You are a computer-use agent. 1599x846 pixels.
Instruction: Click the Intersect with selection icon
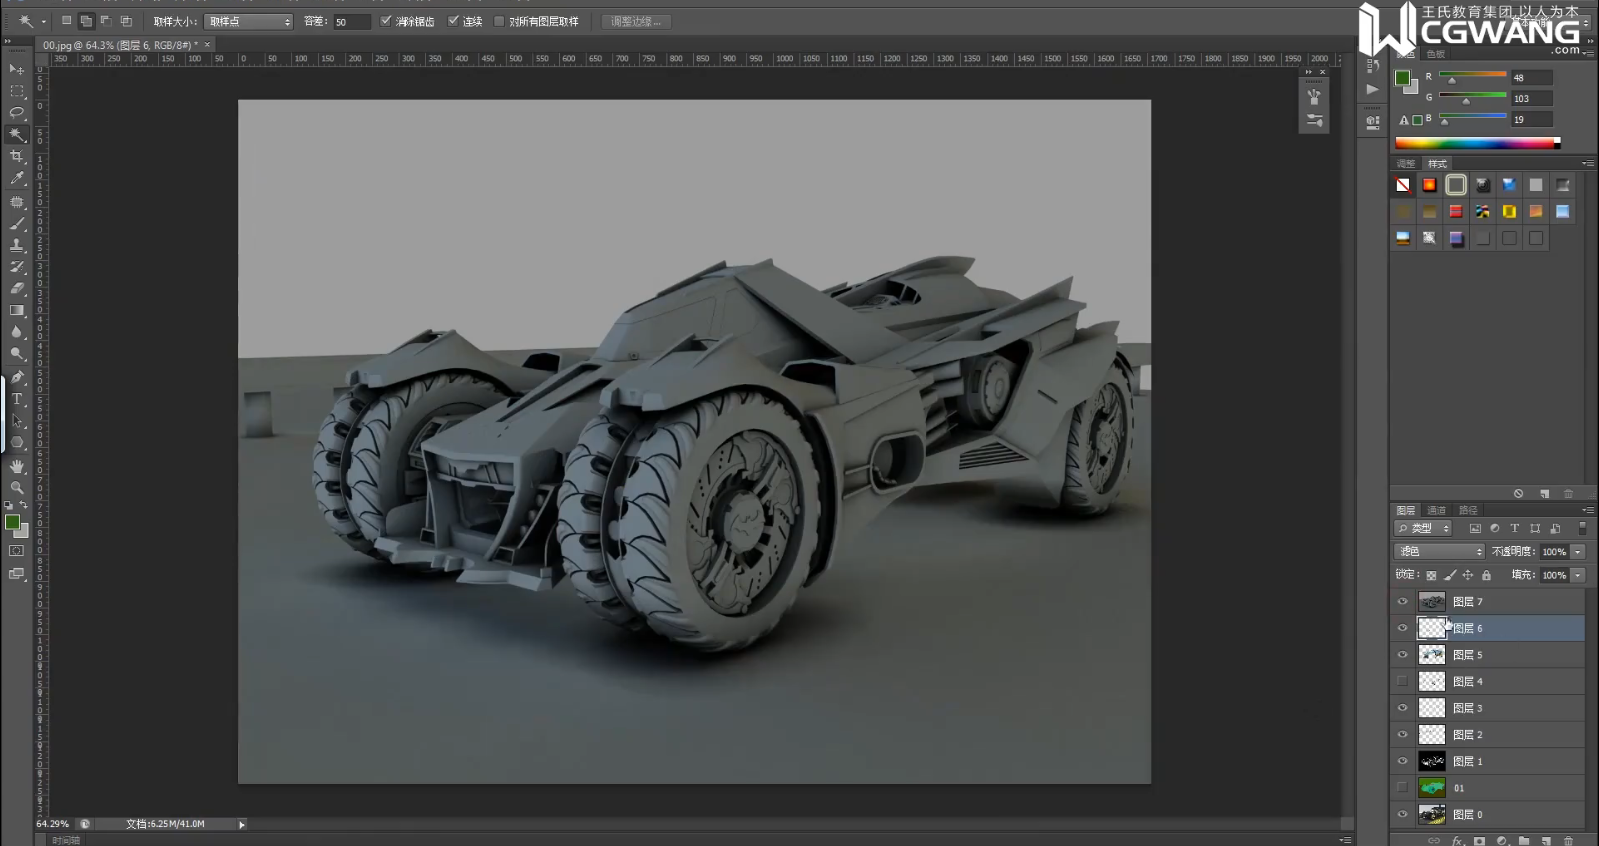pos(126,21)
